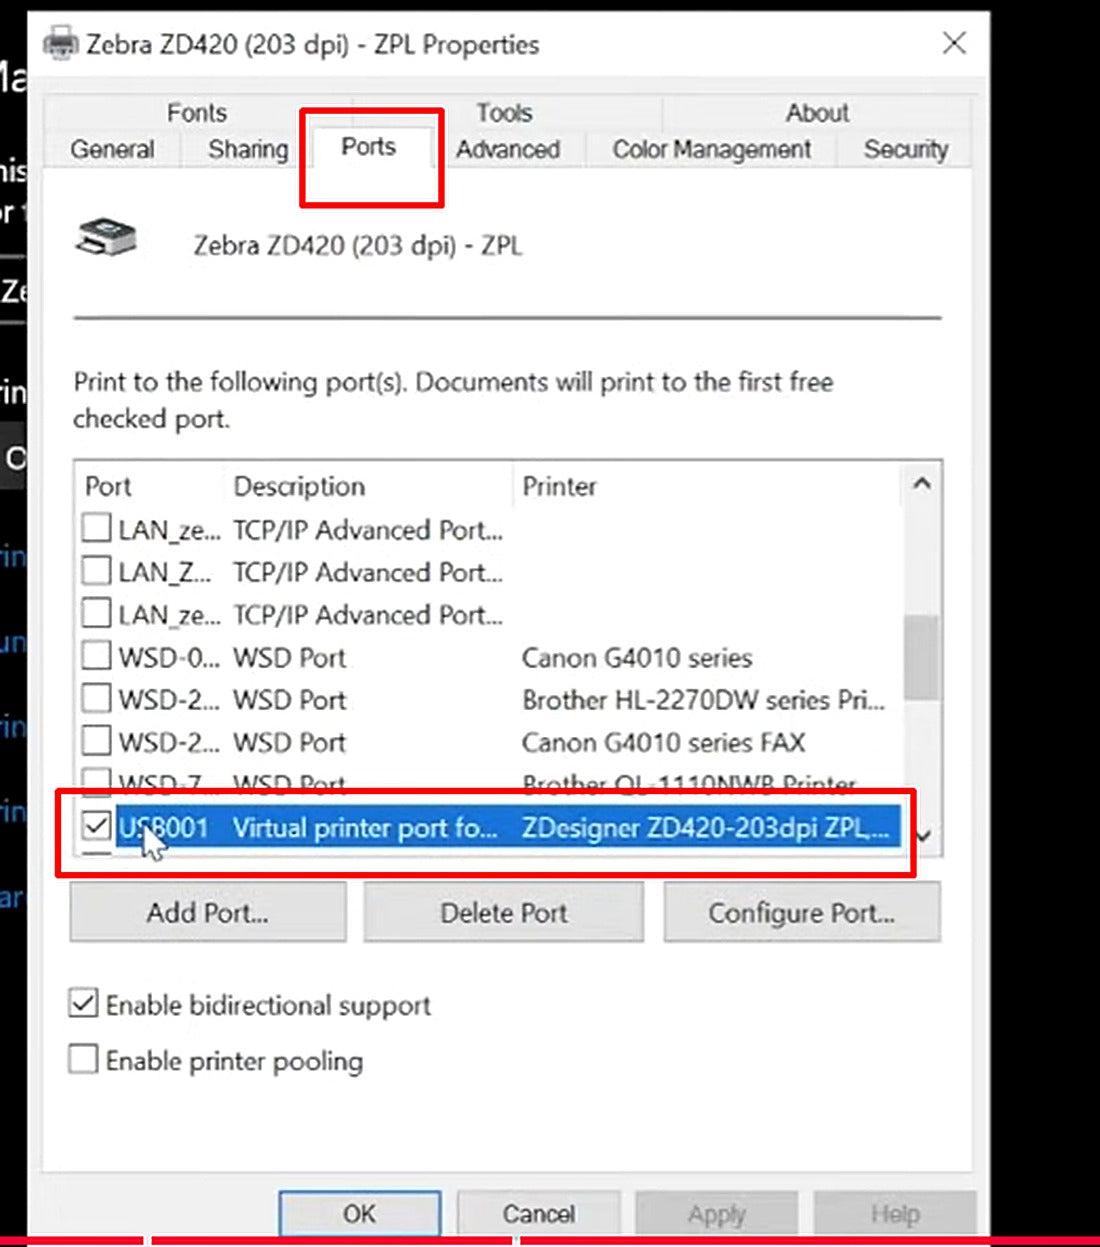1100x1247 pixels.
Task: Check the WSD-0... Canon G4010 series checkbox
Action: pos(96,655)
